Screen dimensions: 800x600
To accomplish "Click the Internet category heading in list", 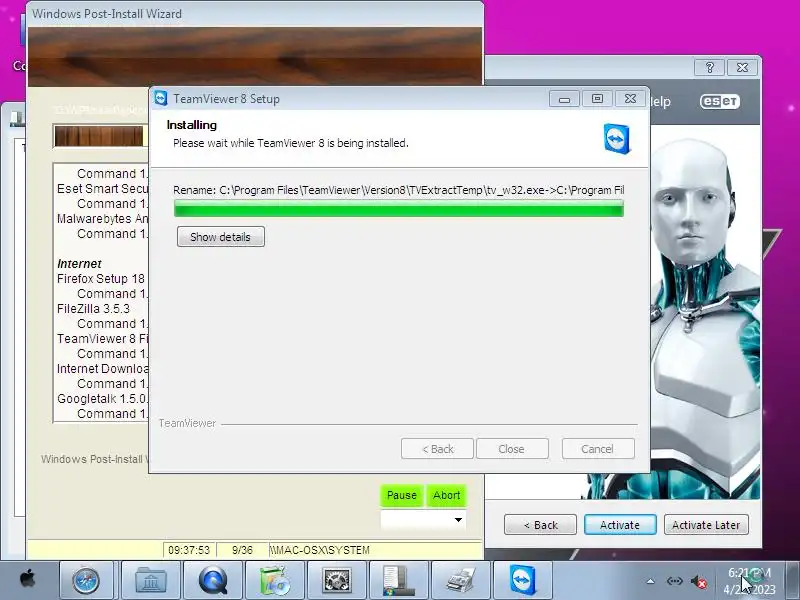I will tap(79, 264).
